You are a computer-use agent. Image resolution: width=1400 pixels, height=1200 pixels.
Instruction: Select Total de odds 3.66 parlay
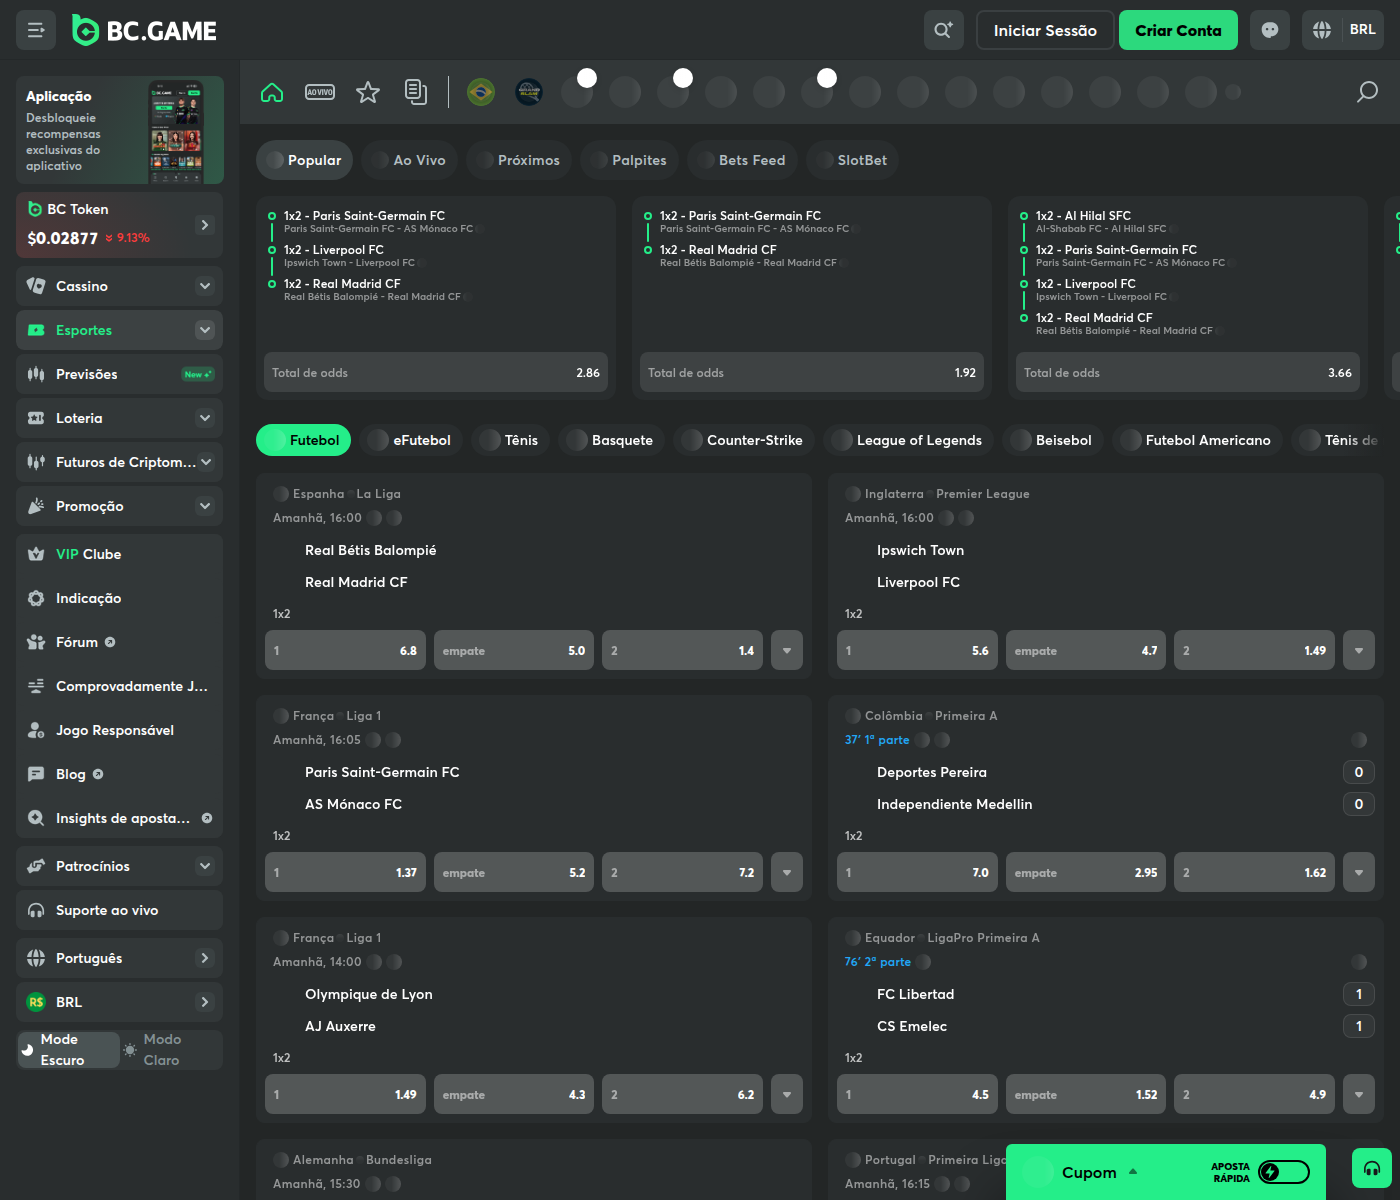point(1188,372)
